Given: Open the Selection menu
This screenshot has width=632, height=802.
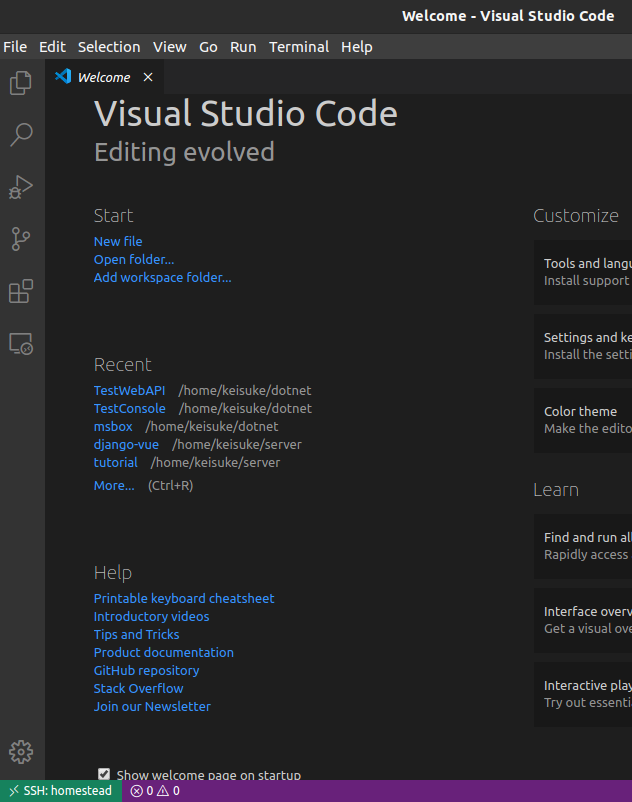Looking at the screenshot, I should (109, 47).
